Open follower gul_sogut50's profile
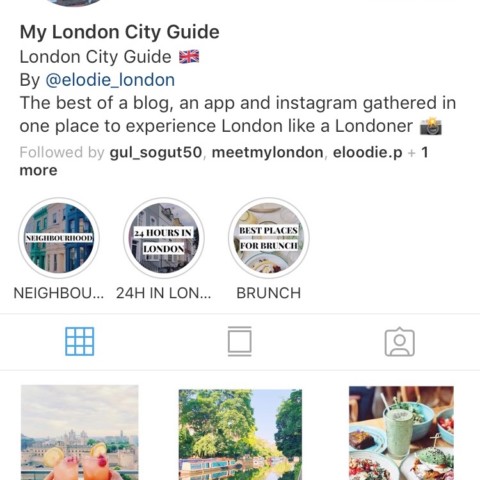Image resolution: width=480 pixels, height=480 pixels. pyautogui.click(x=156, y=153)
